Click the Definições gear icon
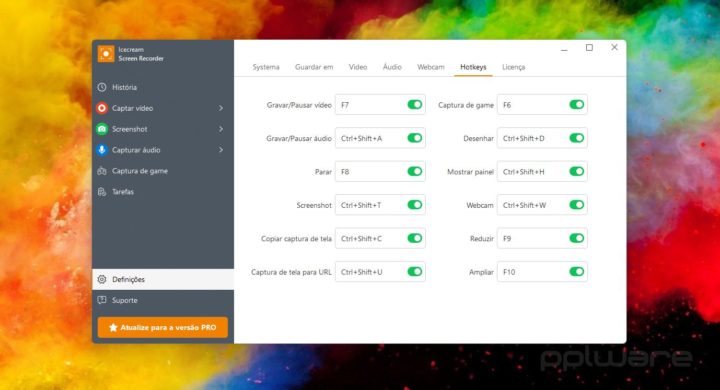This screenshot has height=390, width=720. (102, 279)
